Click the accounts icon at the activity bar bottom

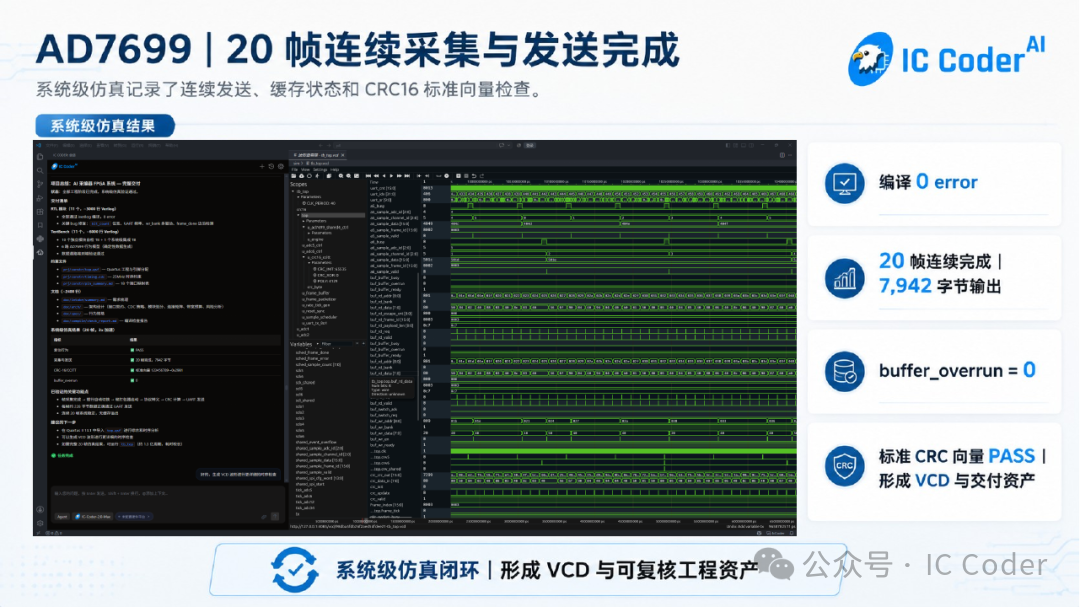coord(40,509)
